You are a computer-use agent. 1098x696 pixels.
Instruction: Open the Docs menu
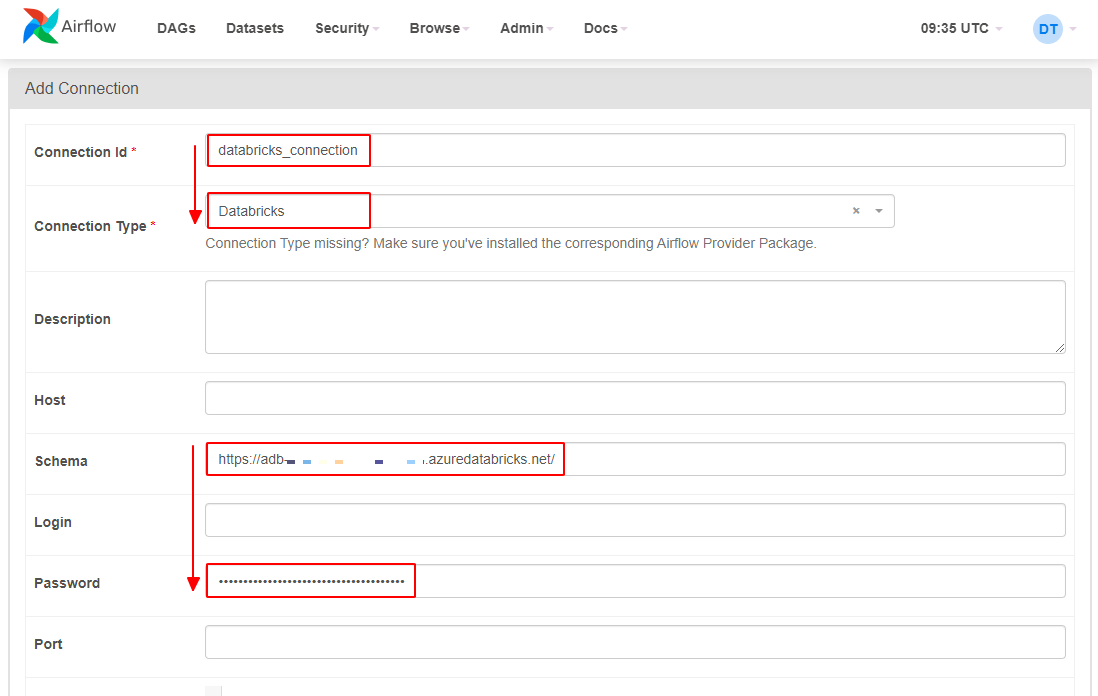[606, 28]
